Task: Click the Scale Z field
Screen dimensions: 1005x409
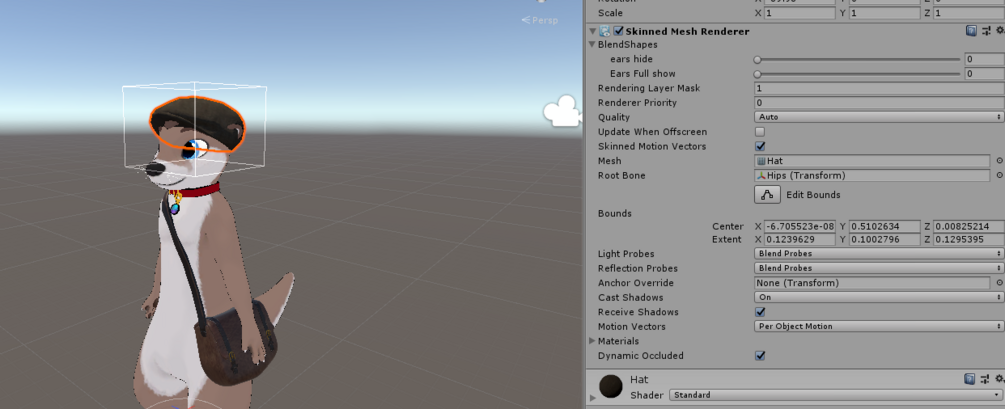Action: click(x=968, y=13)
